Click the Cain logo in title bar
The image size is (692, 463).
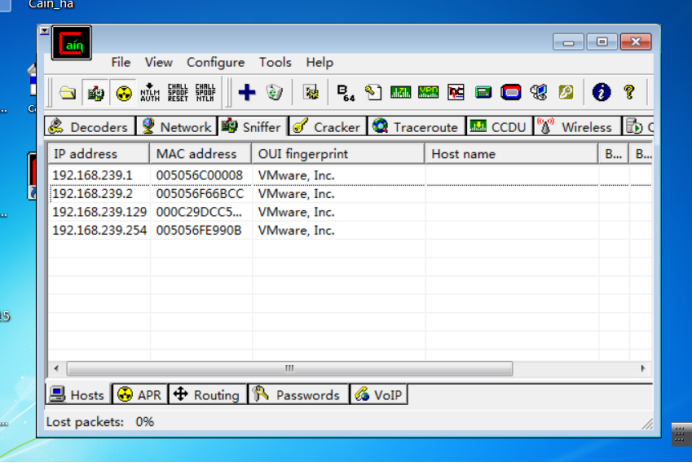coord(71,43)
